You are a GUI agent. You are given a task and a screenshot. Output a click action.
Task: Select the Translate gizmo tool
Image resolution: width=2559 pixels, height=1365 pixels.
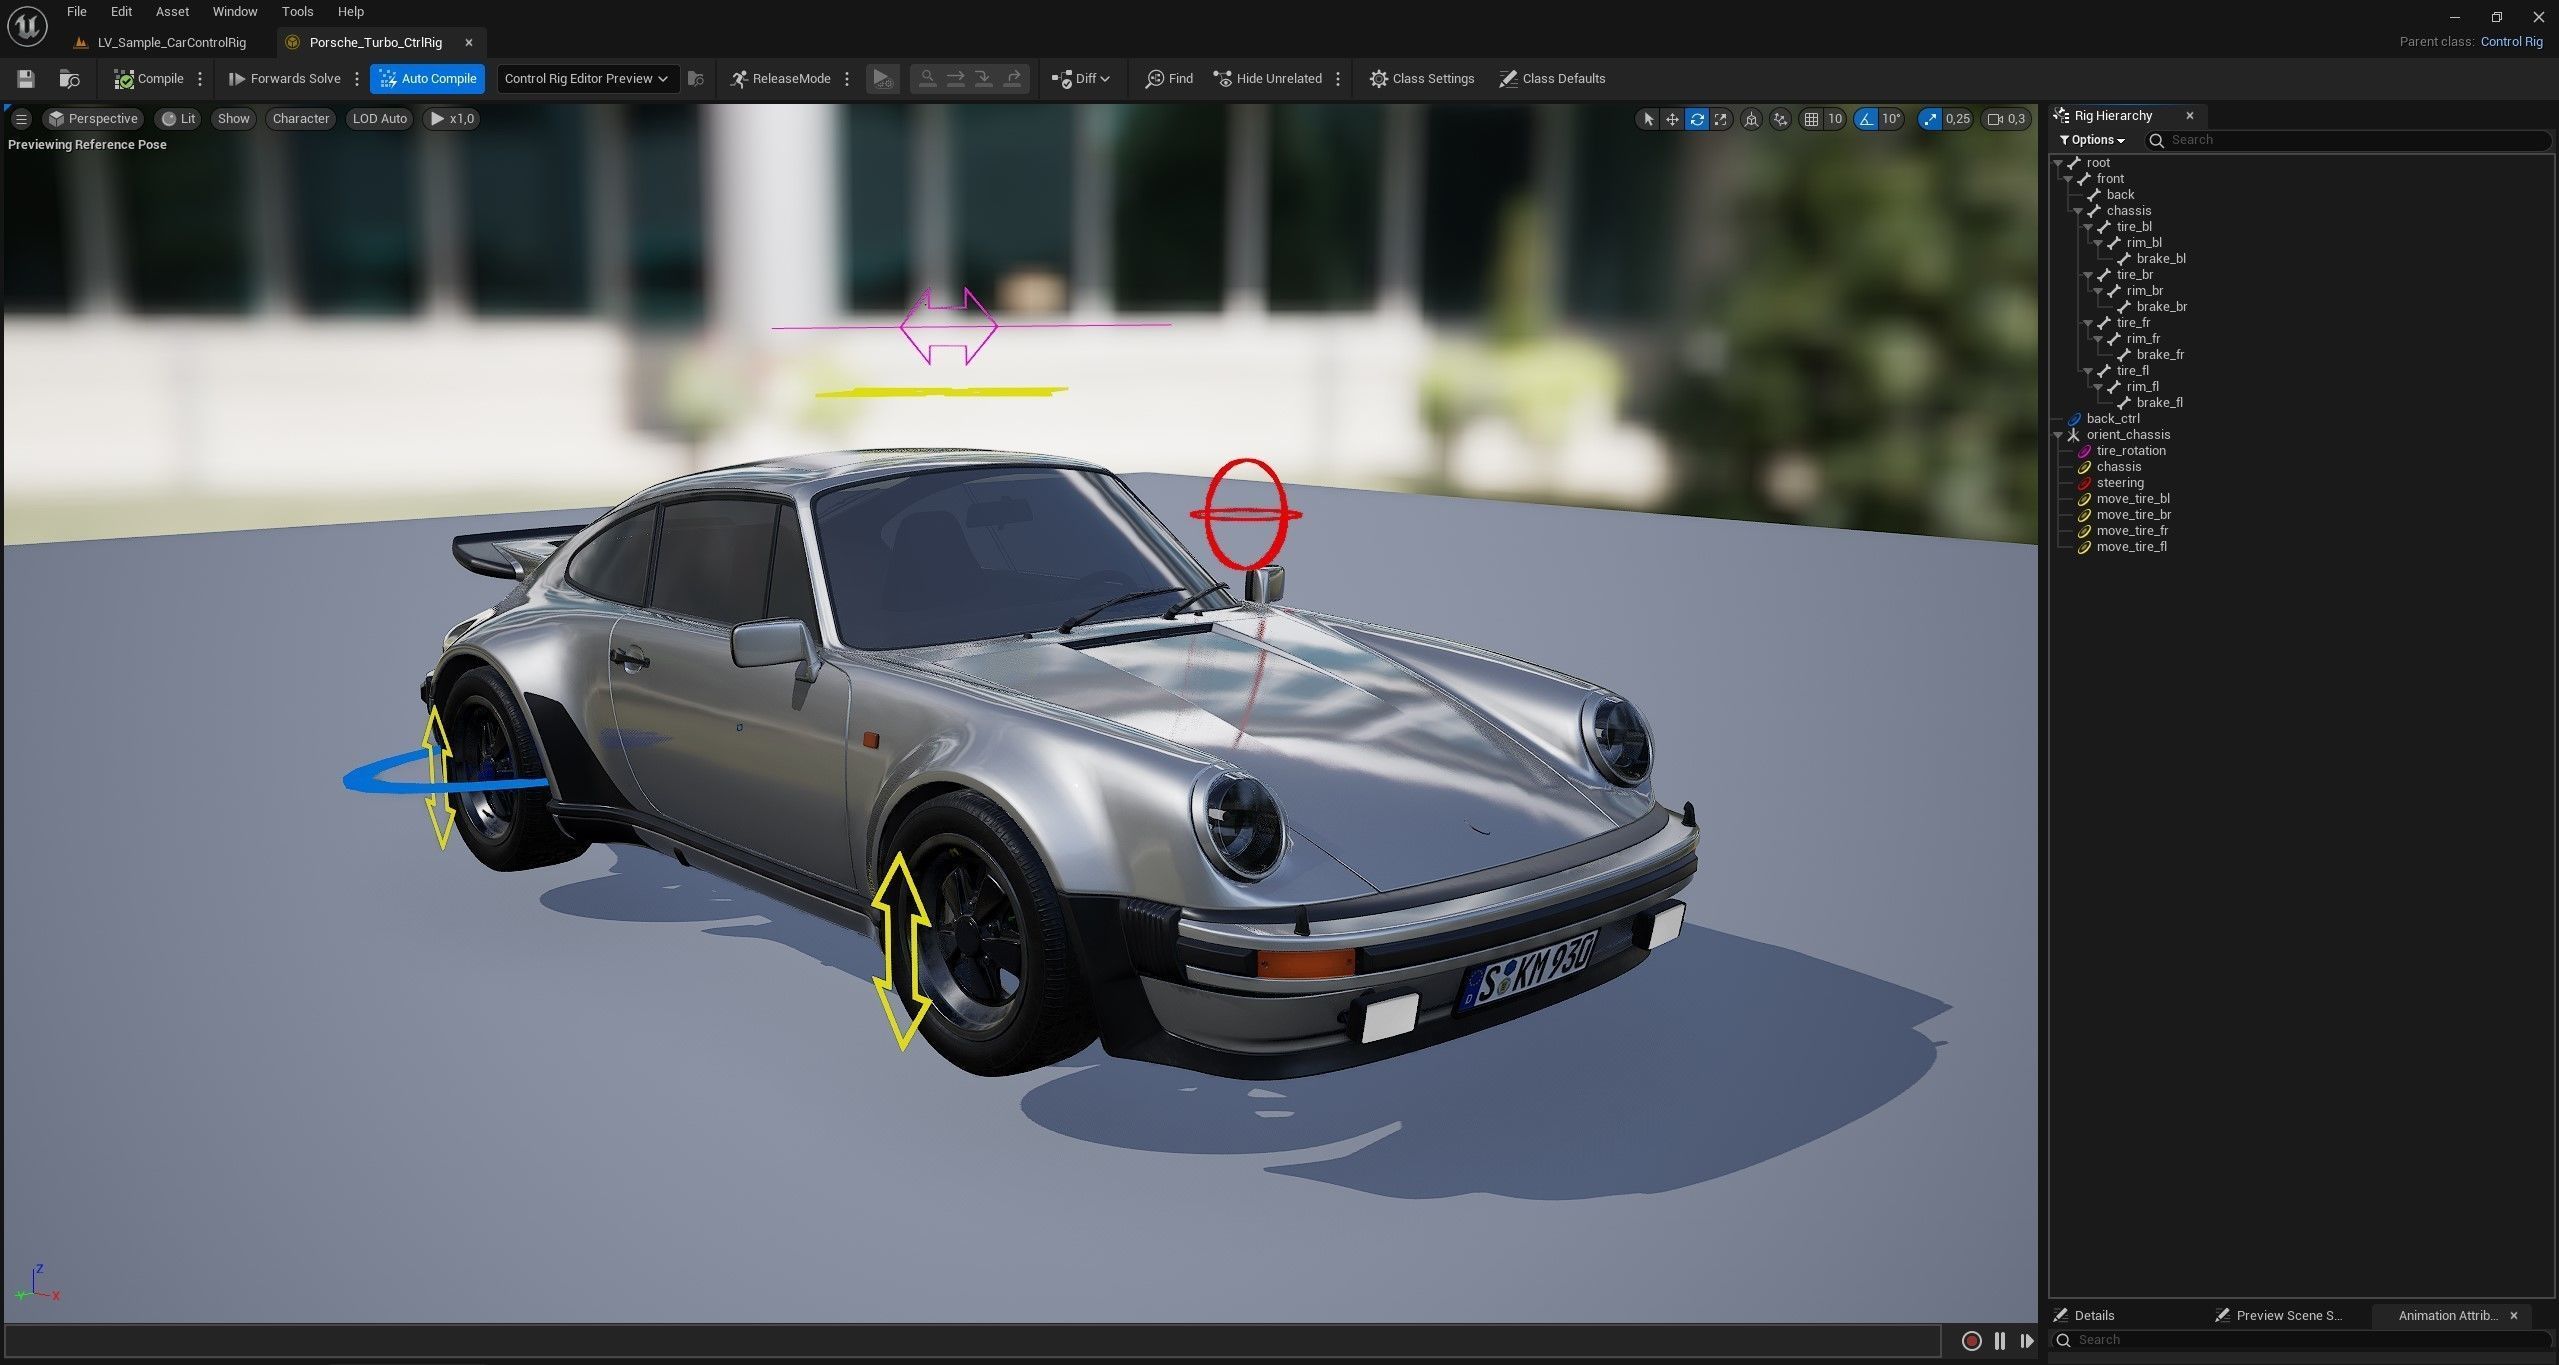(x=1672, y=119)
